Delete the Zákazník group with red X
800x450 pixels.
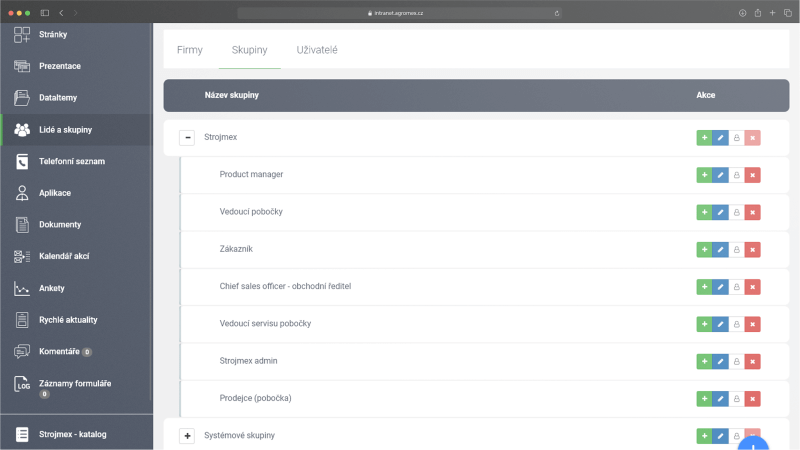752,249
